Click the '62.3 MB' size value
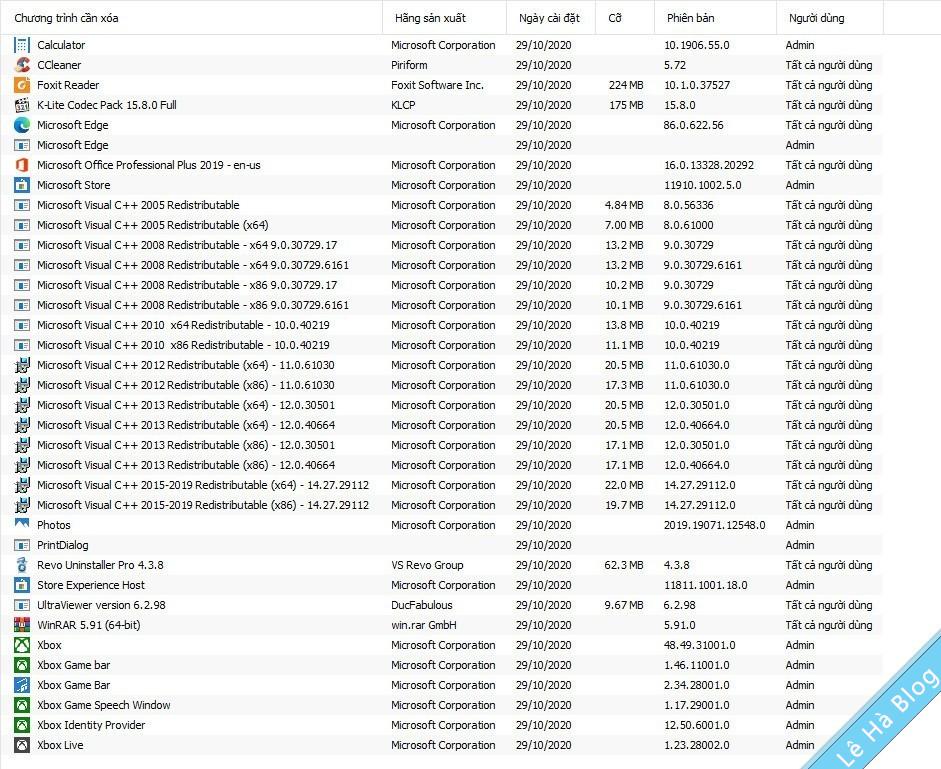This screenshot has height=769, width=941. tap(624, 565)
